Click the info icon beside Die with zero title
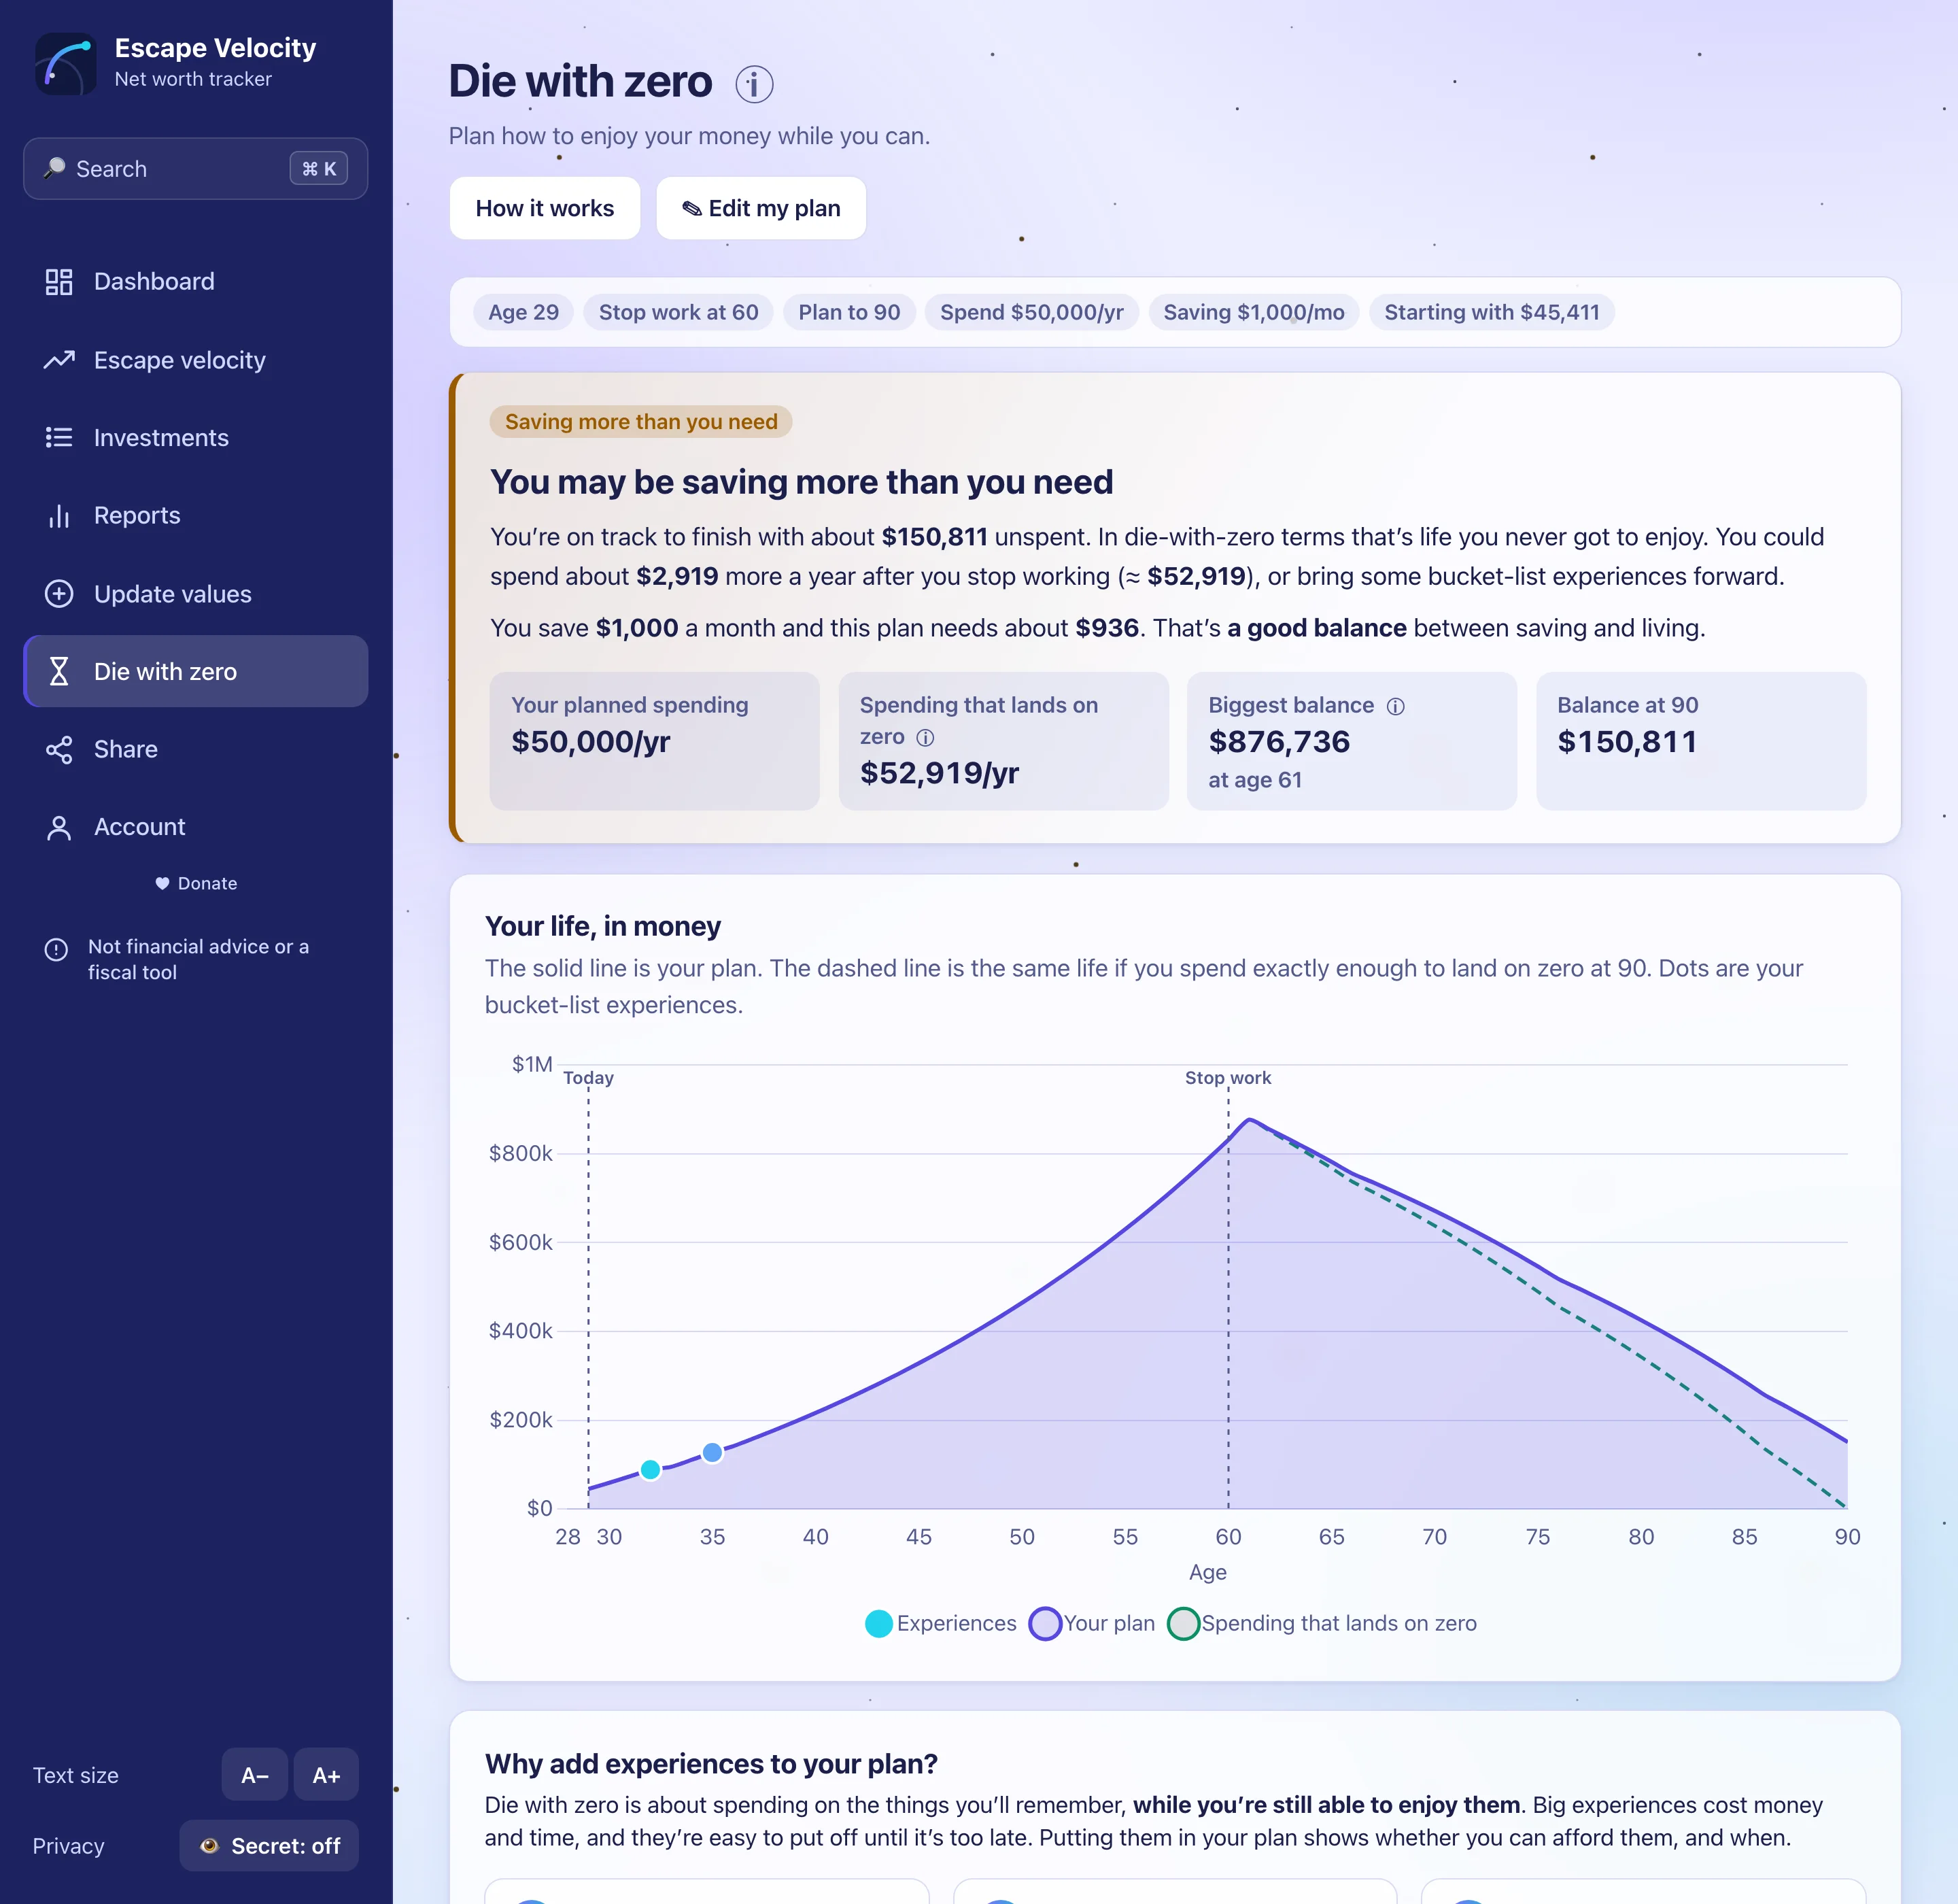 tap(754, 84)
